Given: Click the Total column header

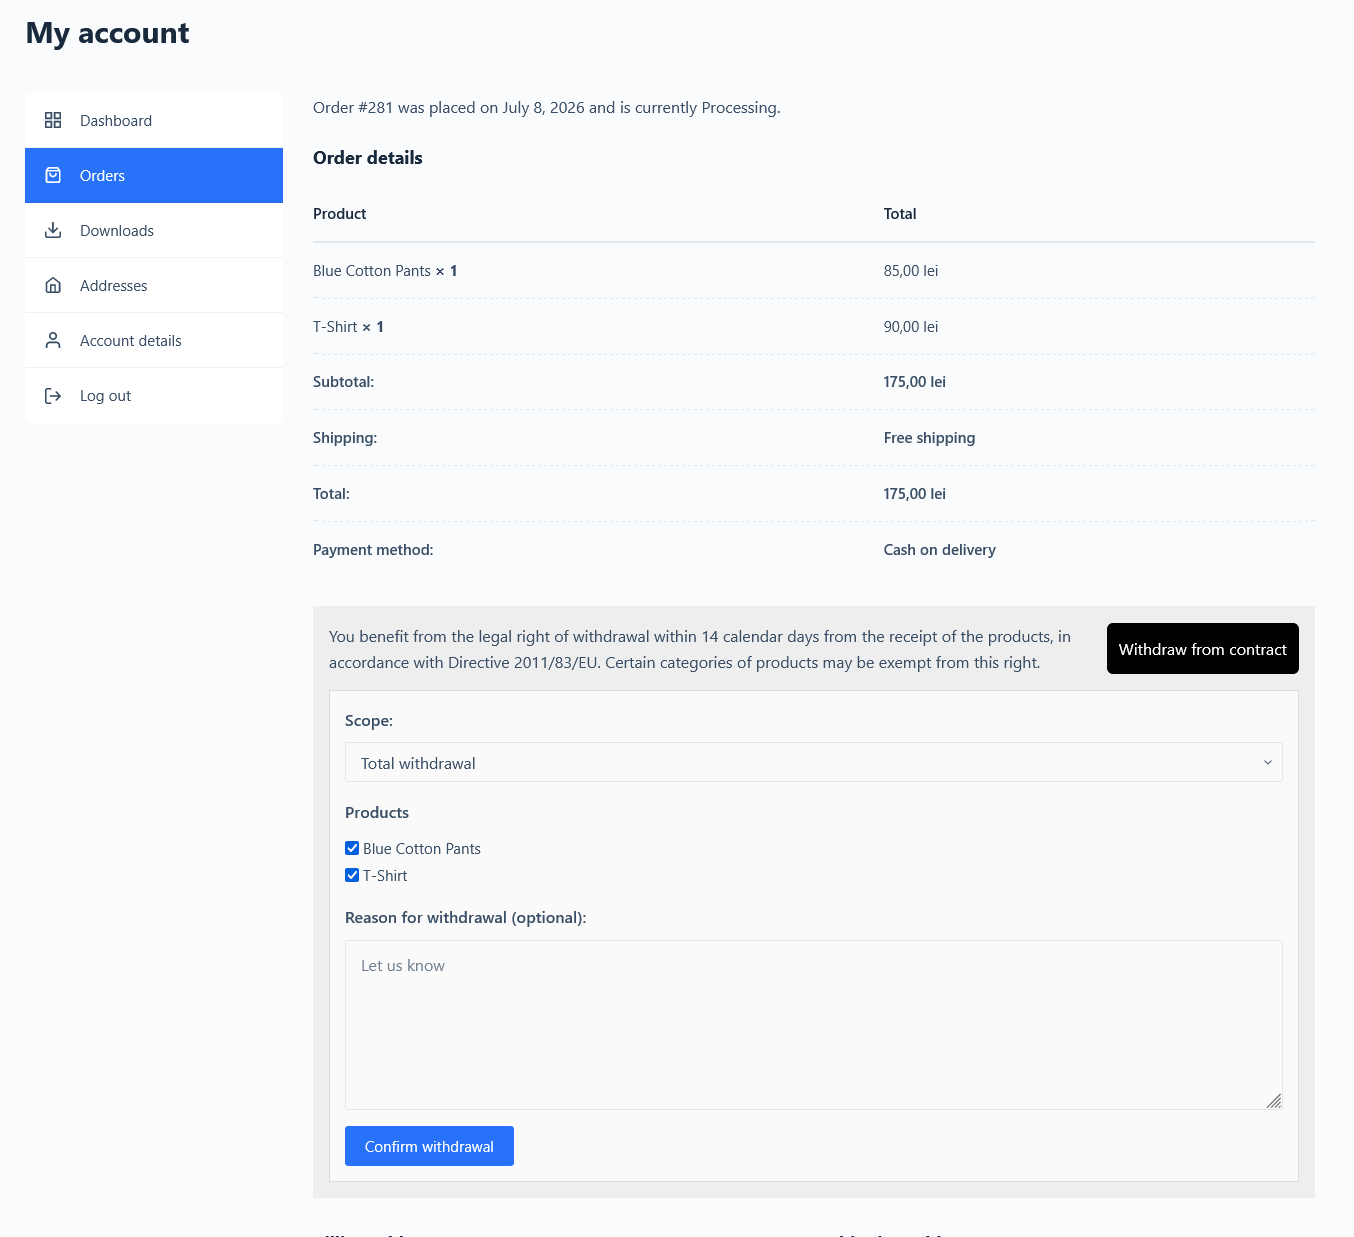Looking at the screenshot, I should (x=900, y=214).
